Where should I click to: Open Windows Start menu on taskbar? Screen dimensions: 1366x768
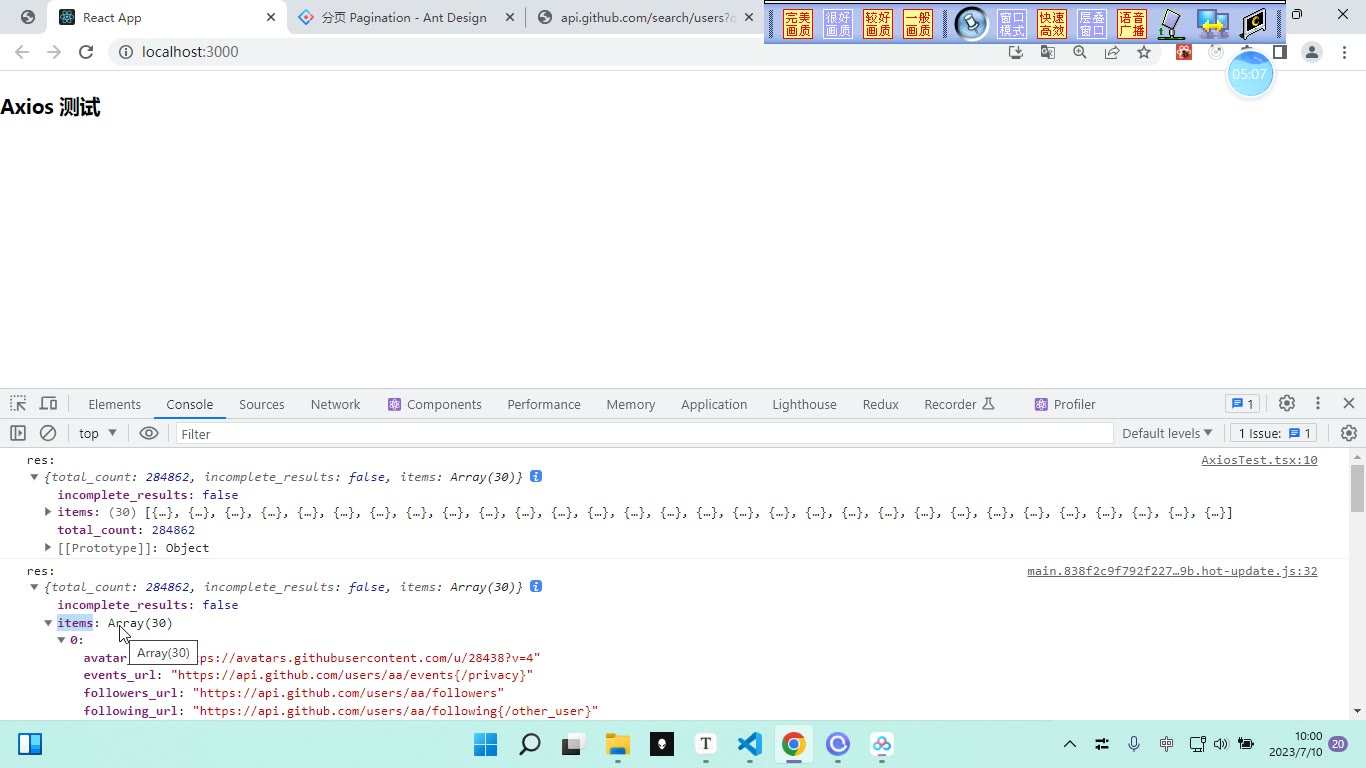point(485,744)
